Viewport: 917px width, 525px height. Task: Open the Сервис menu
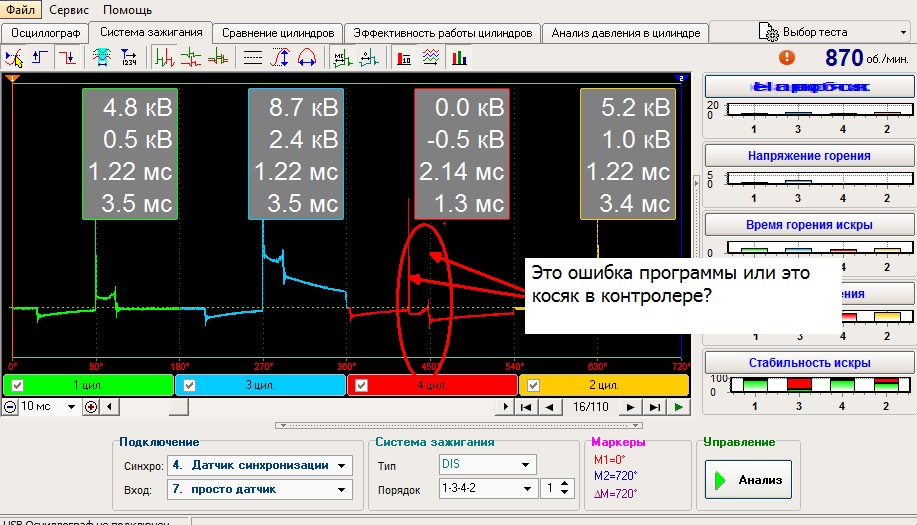click(x=69, y=10)
